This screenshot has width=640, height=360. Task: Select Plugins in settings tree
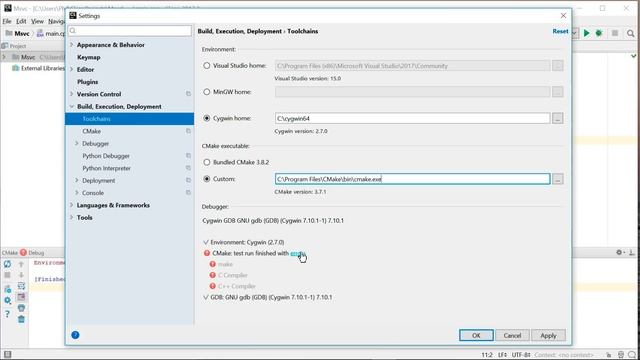tap(87, 82)
